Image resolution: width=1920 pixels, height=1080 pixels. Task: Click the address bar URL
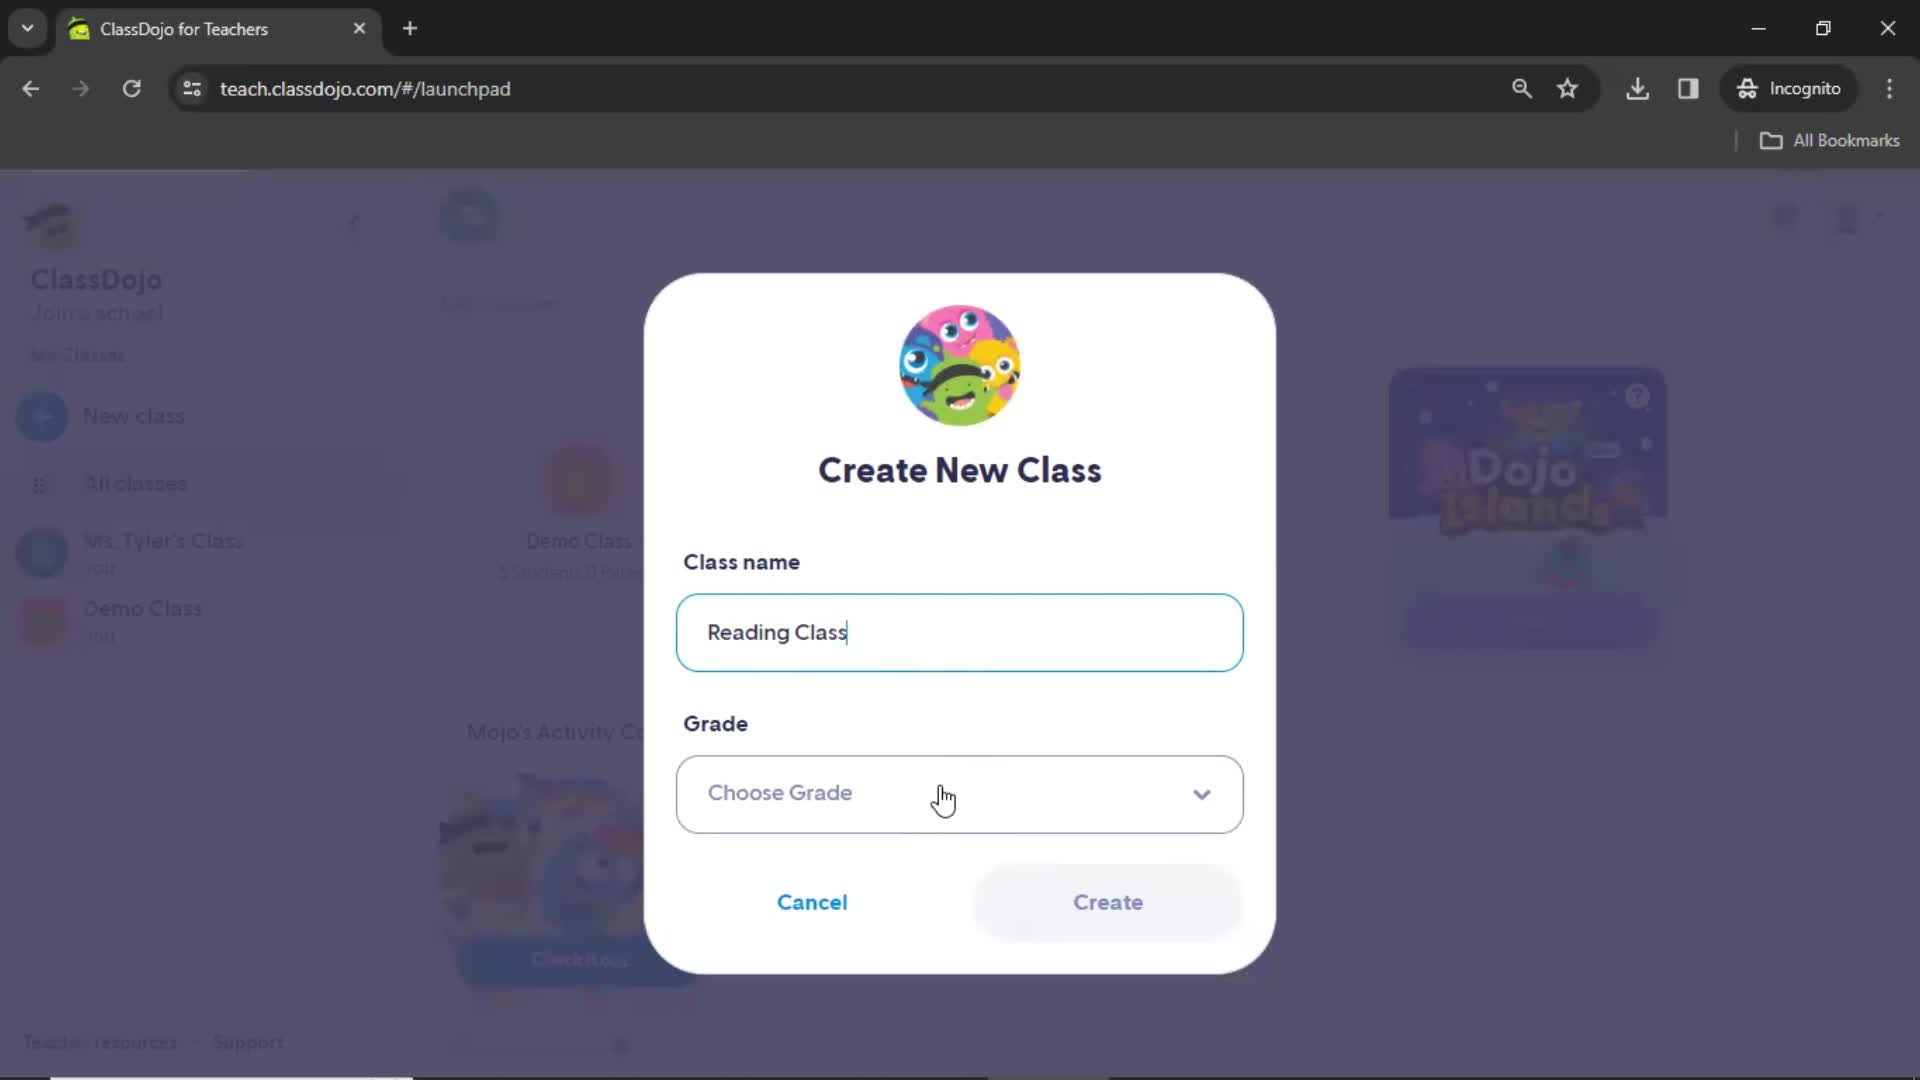(x=365, y=89)
